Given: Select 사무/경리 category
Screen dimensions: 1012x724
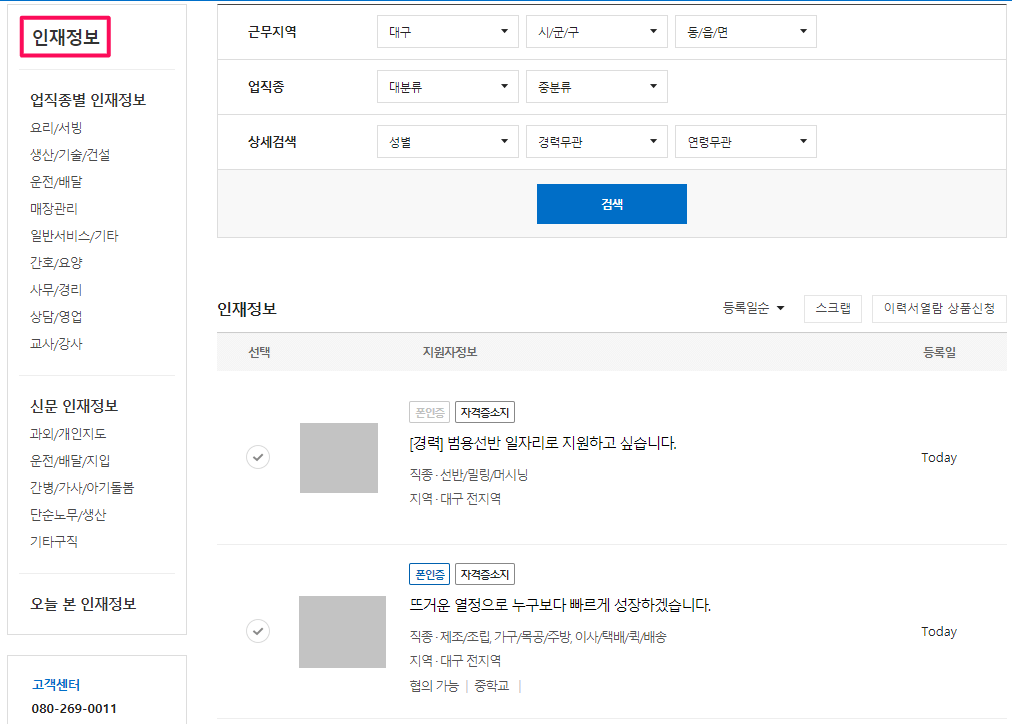Looking at the screenshot, I should [x=56, y=290].
